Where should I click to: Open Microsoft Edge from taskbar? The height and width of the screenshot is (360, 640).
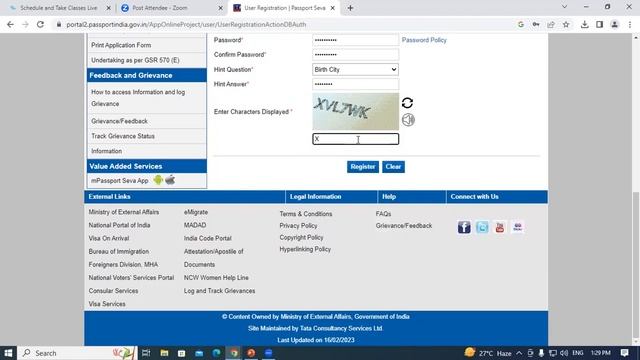click(x=216, y=353)
